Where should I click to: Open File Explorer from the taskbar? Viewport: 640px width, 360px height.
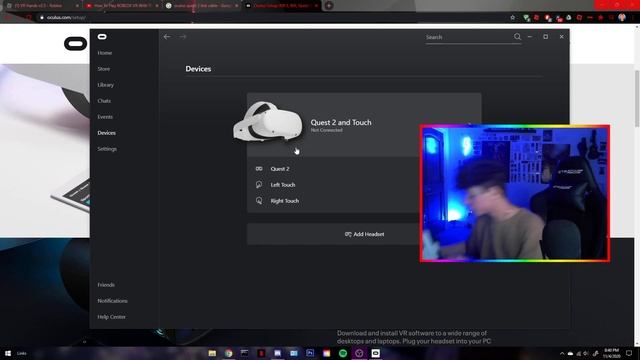pyautogui.click(x=212, y=353)
